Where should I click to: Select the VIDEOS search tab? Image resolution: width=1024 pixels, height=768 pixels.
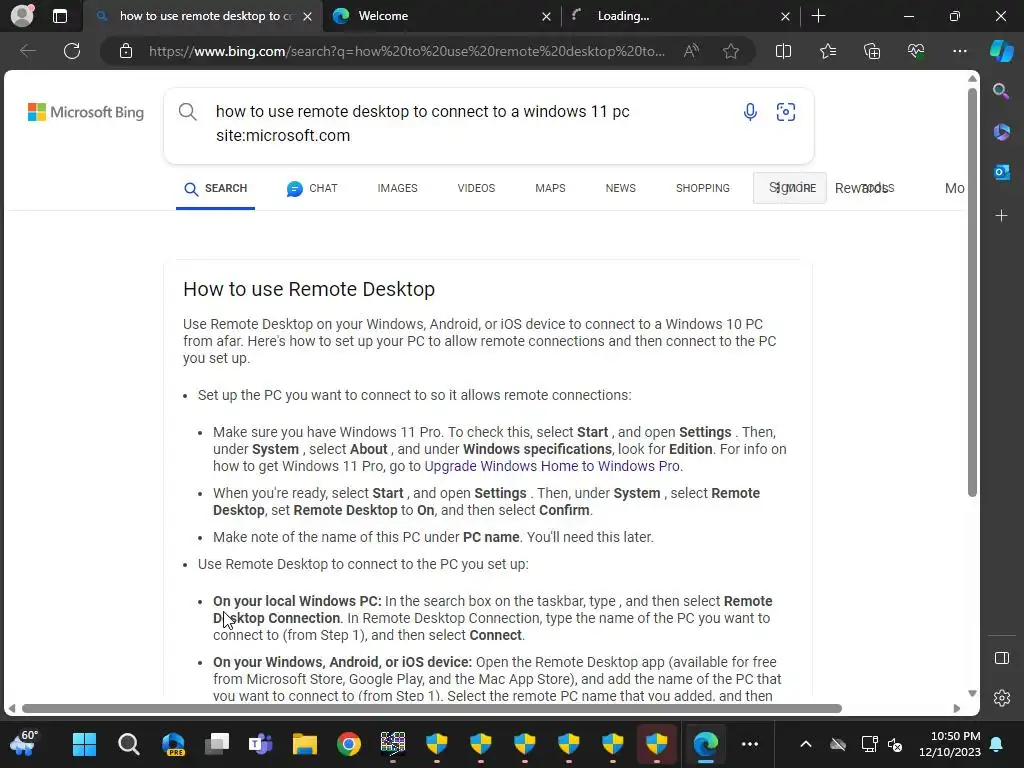(x=476, y=188)
